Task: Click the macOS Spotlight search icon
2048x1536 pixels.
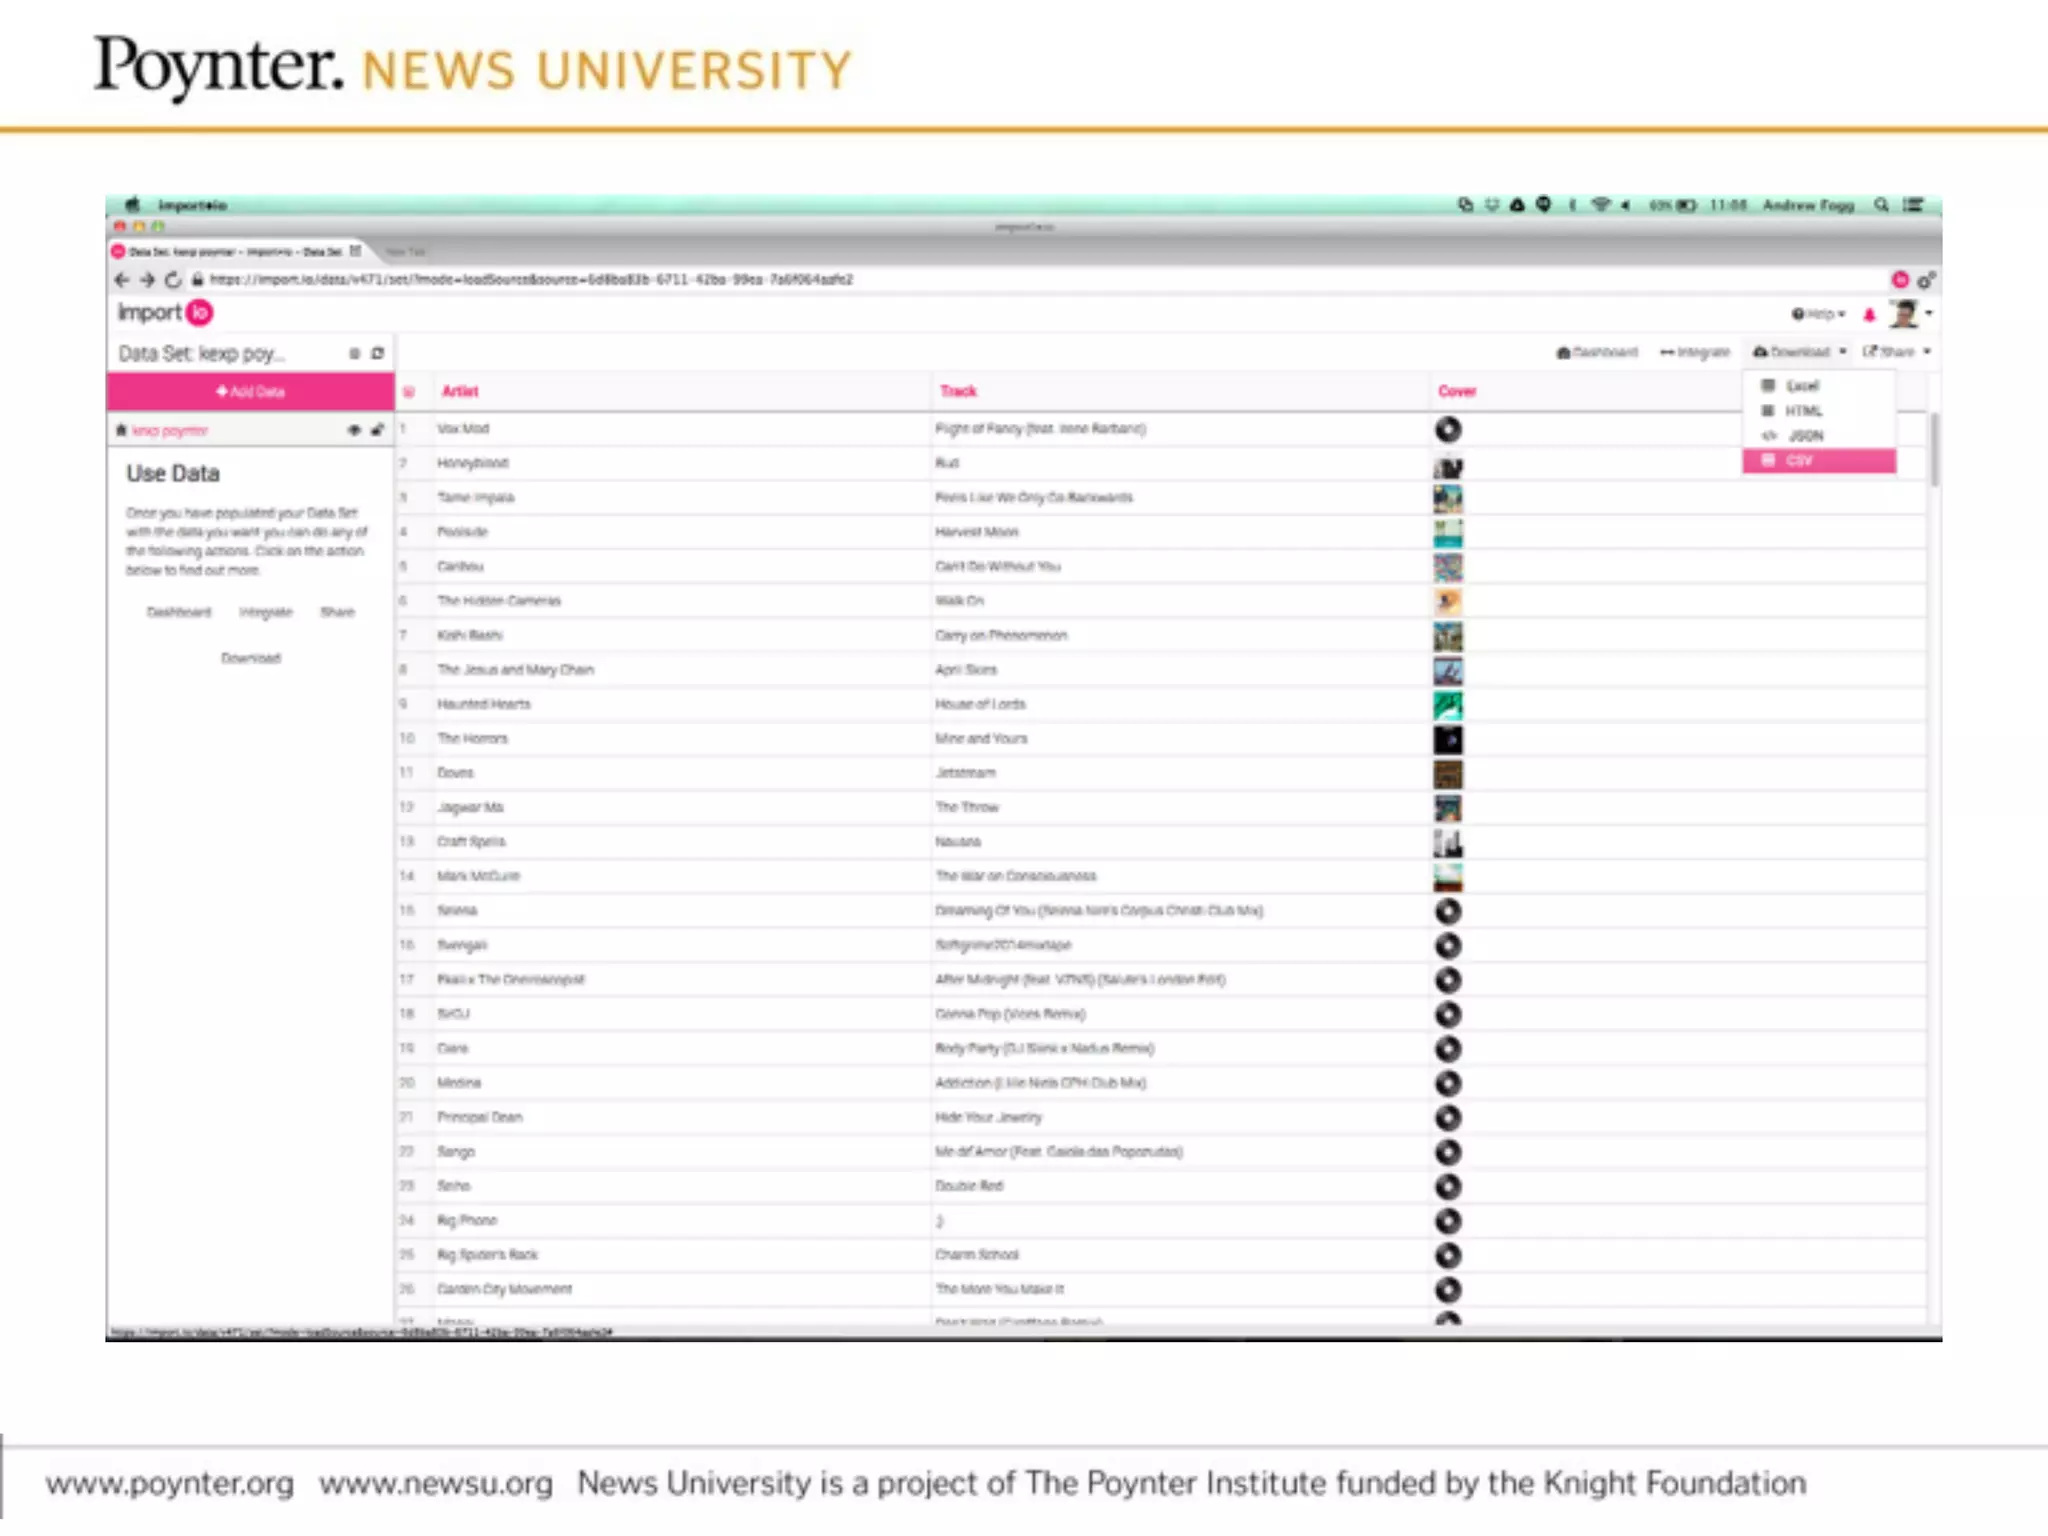Action: click(x=1881, y=205)
